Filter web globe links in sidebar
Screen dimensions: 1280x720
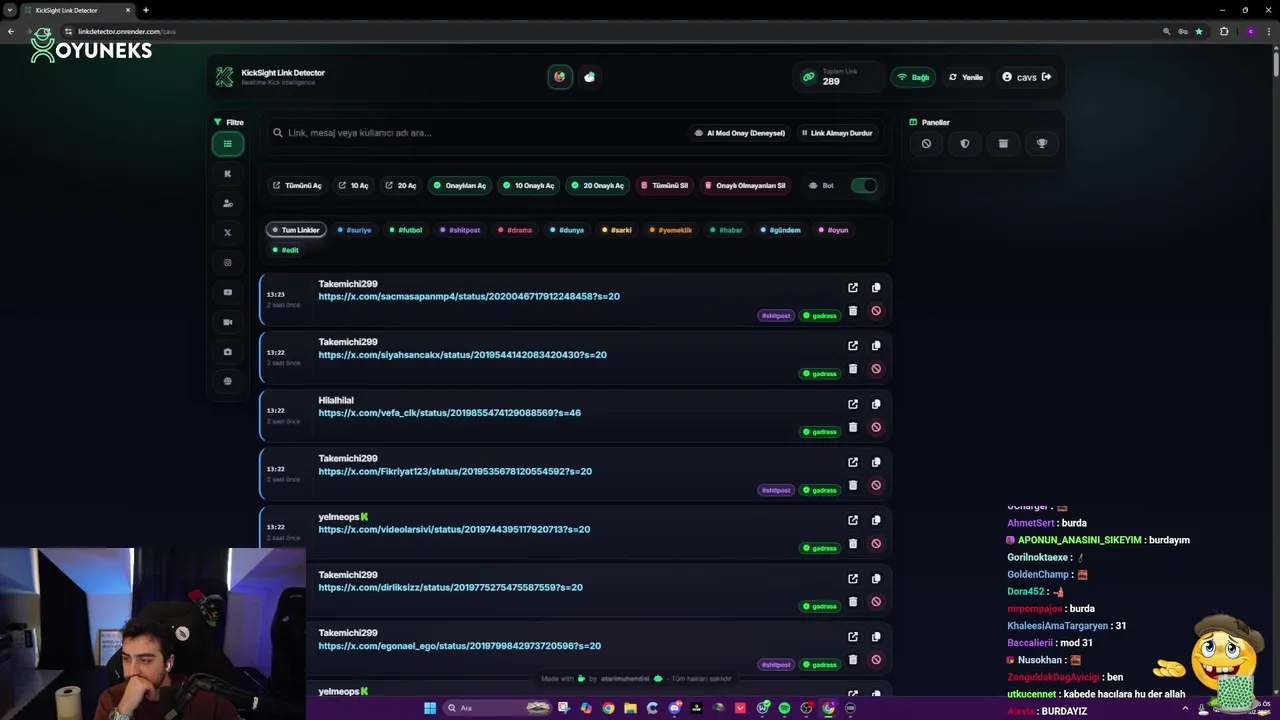coord(228,381)
